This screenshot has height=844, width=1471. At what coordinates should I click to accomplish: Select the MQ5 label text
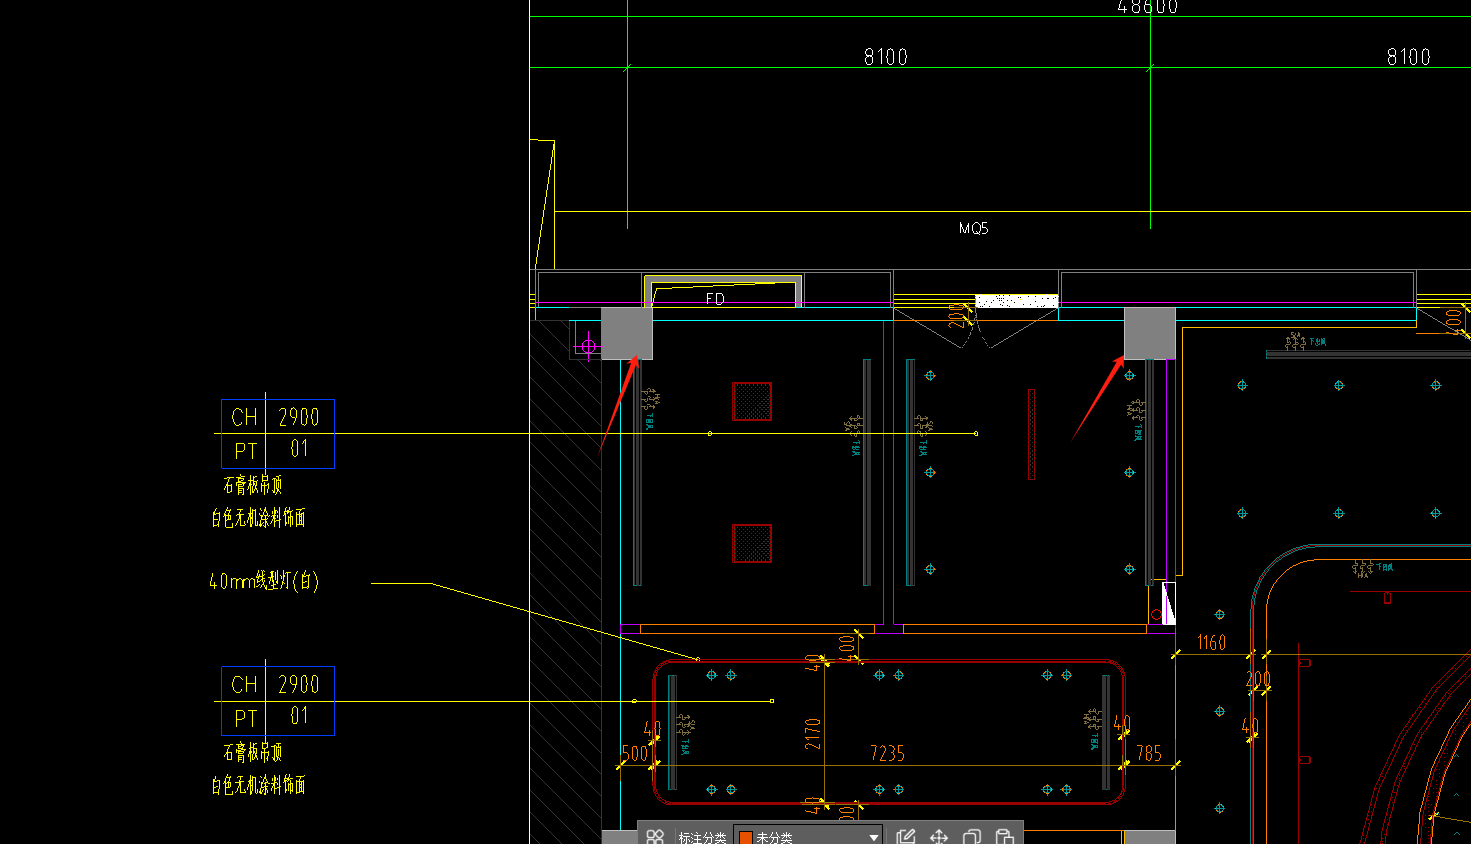coord(973,228)
